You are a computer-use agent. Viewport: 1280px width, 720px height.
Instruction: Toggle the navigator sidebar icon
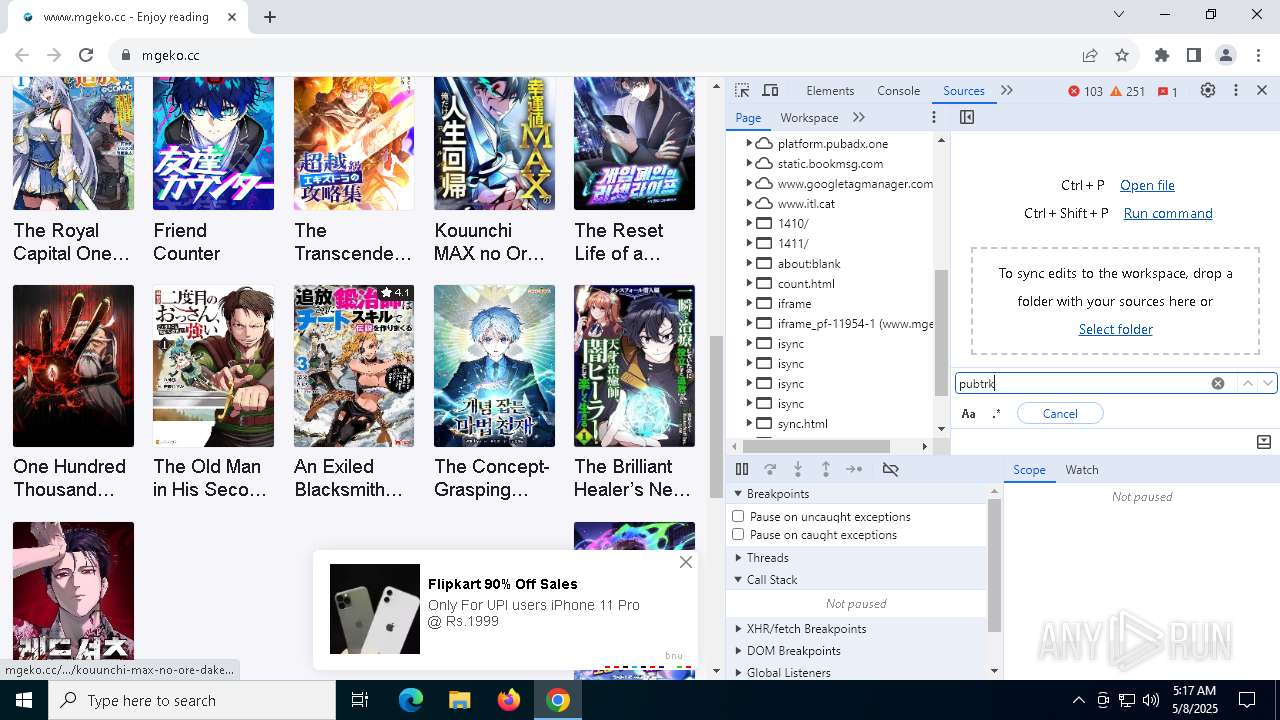tap(967, 117)
